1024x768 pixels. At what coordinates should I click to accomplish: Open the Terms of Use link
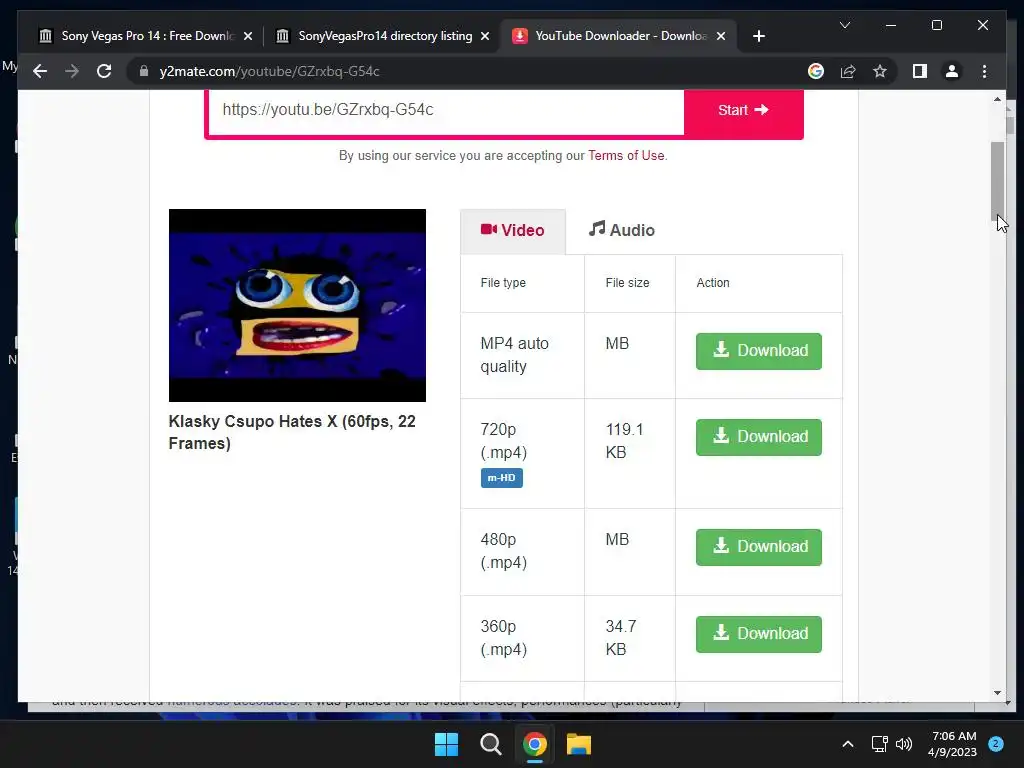pos(626,155)
